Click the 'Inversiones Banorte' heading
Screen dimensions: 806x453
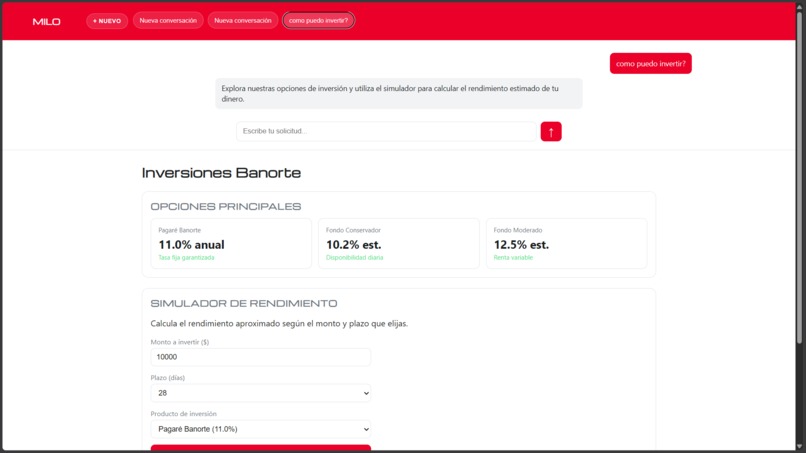click(222, 173)
